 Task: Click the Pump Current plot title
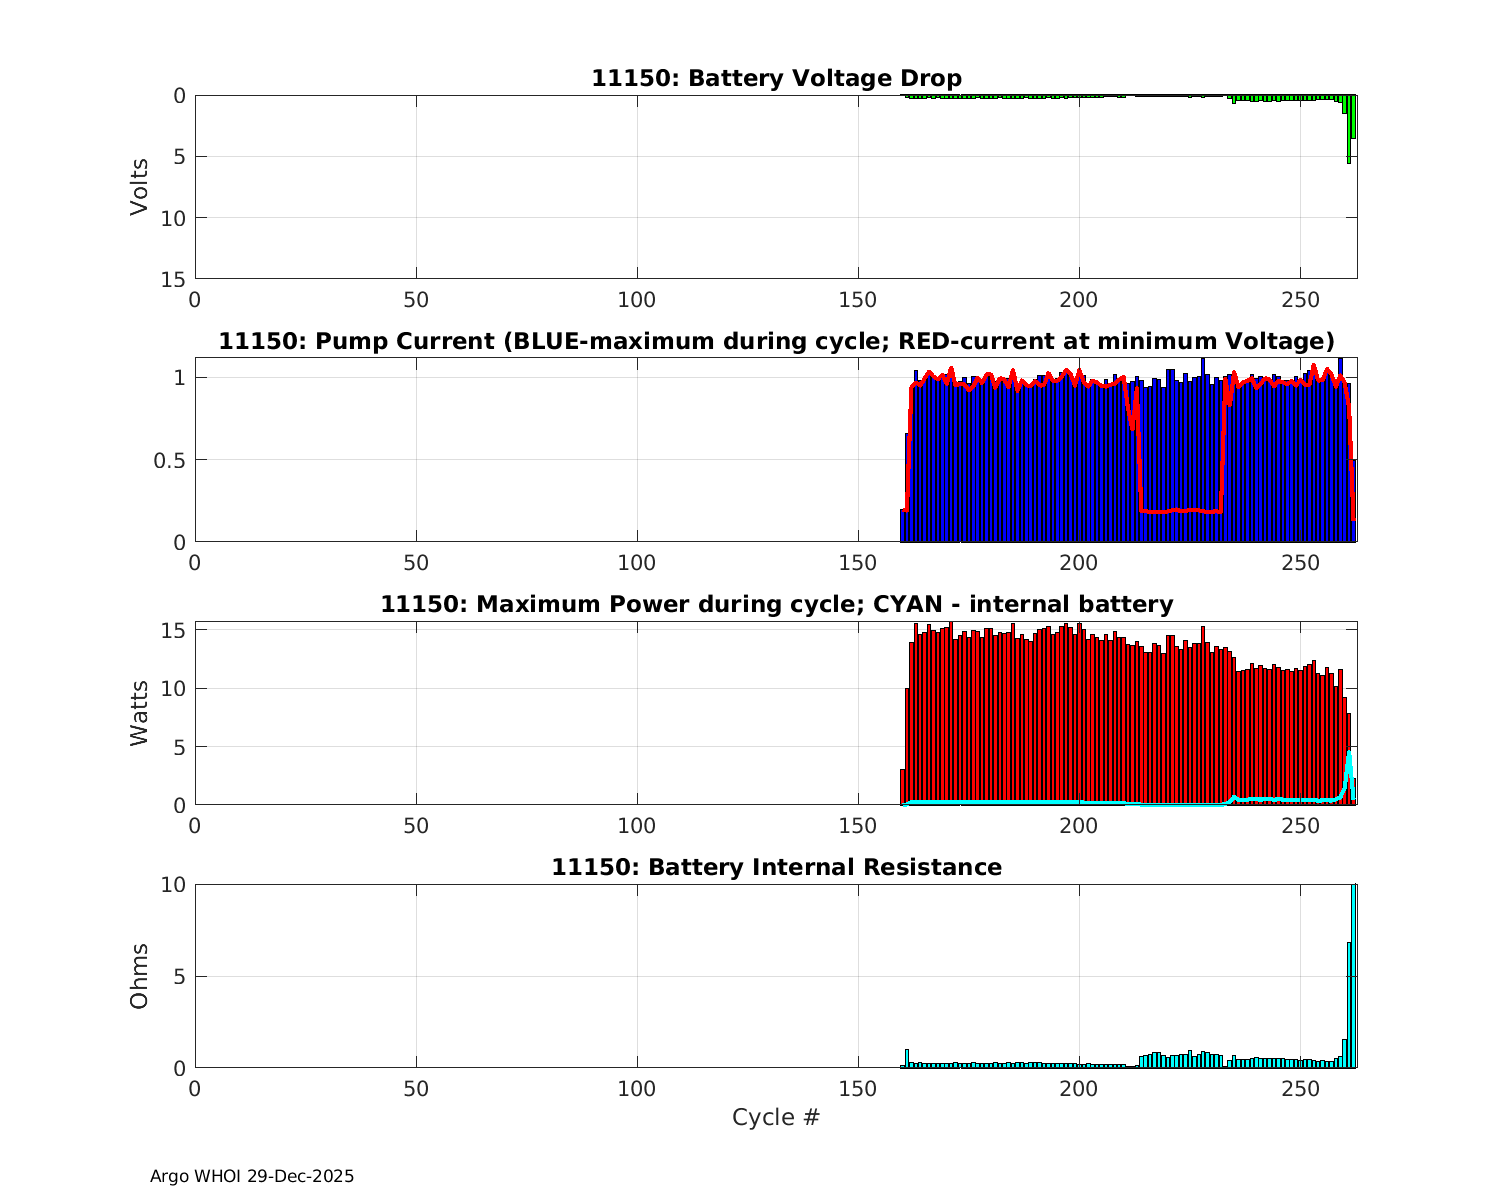[x=776, y=341]
